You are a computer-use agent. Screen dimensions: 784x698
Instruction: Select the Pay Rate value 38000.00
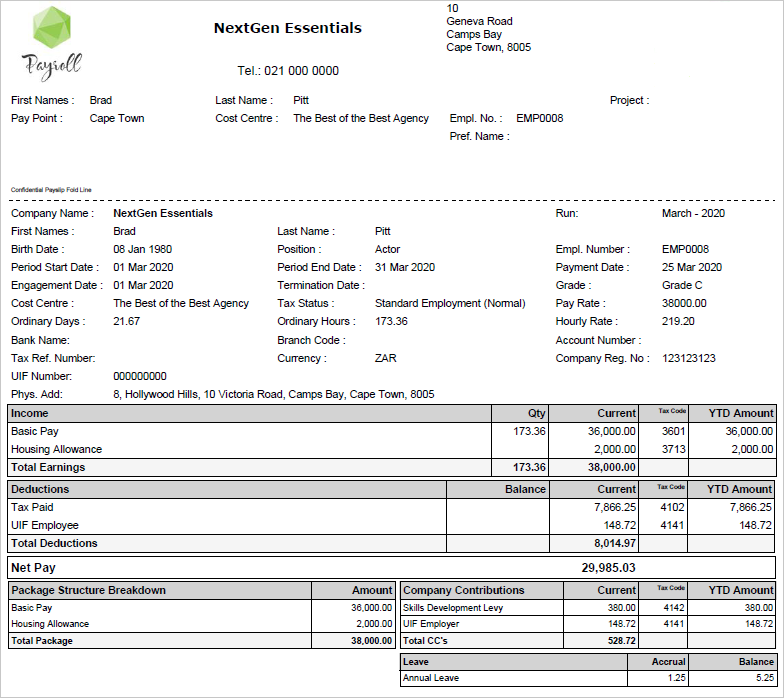pos(684,303)
